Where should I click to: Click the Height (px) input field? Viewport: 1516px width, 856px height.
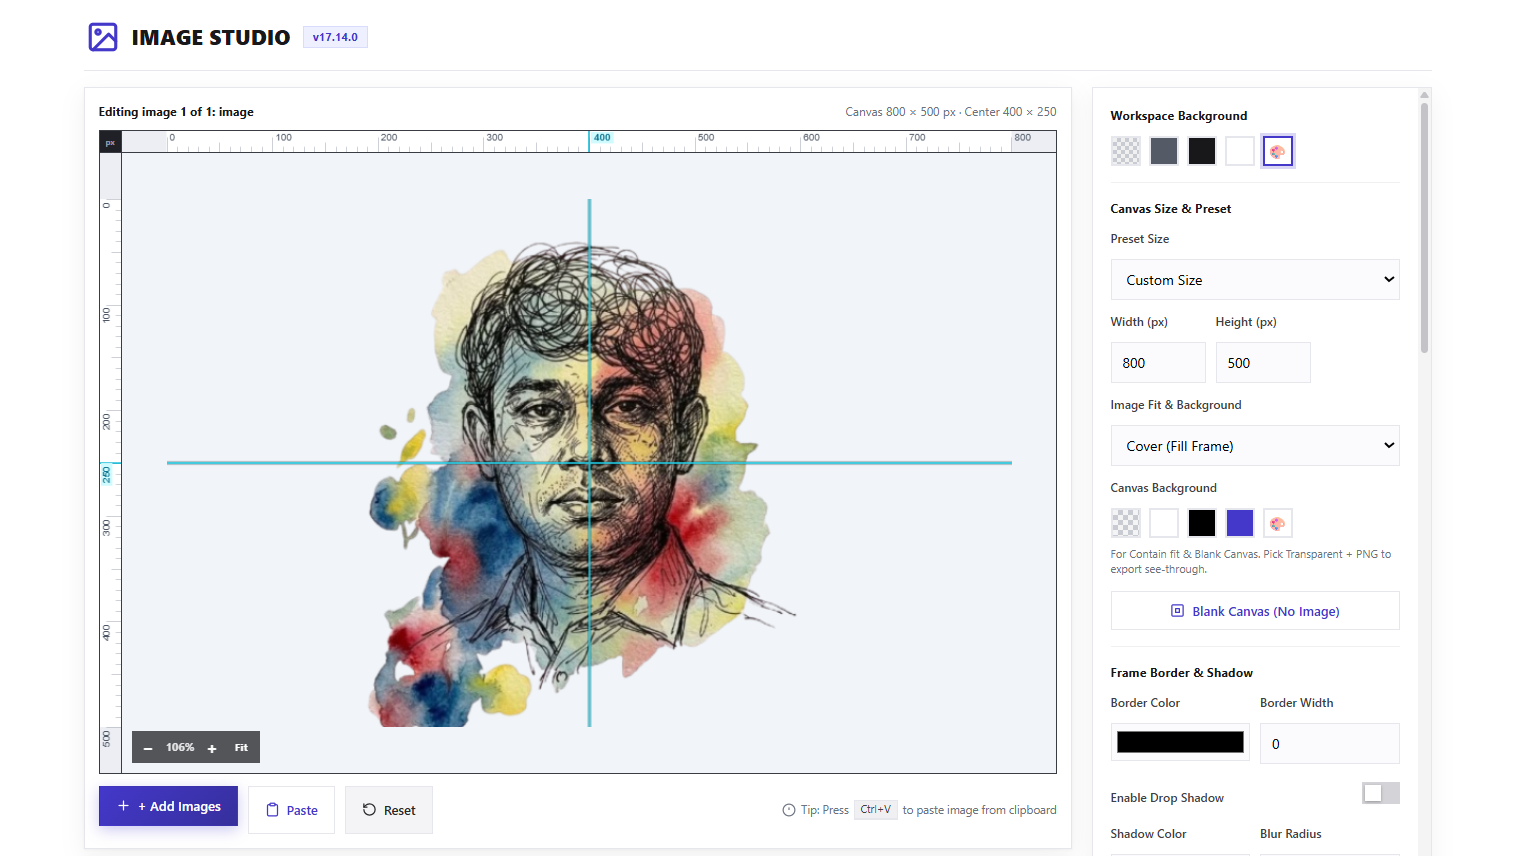[x=1263, y=363]
